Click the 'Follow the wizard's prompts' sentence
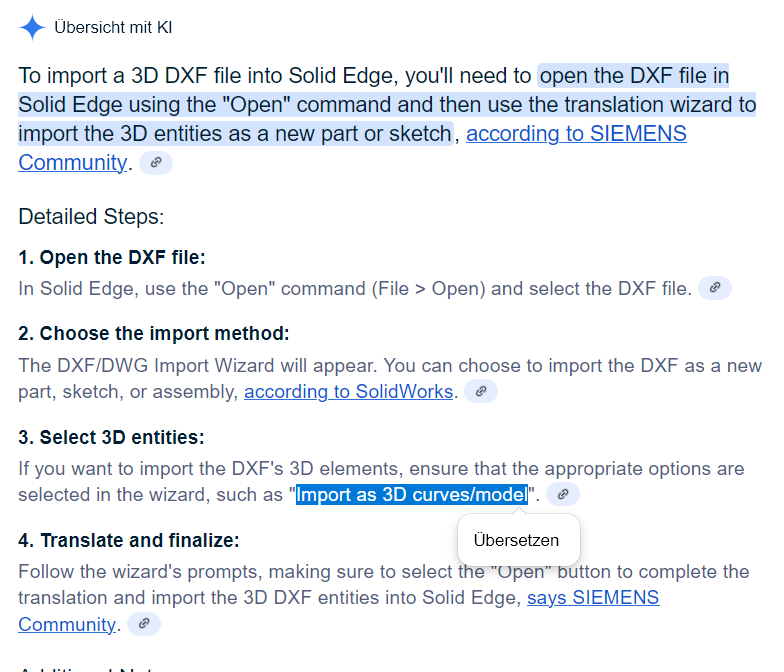 point(140,572)
